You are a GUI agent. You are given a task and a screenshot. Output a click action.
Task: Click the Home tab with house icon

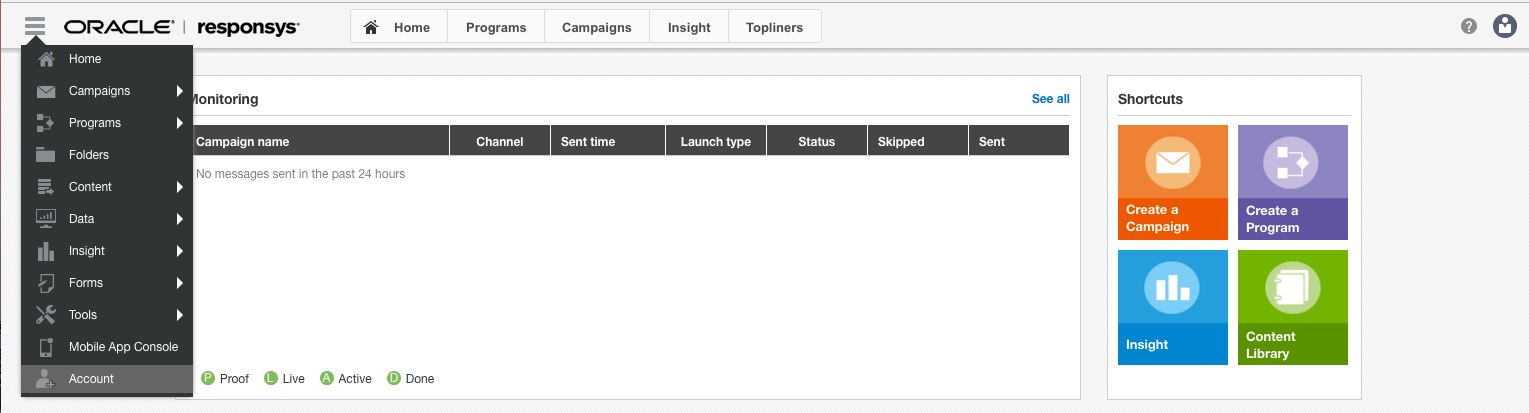point(399,27)
